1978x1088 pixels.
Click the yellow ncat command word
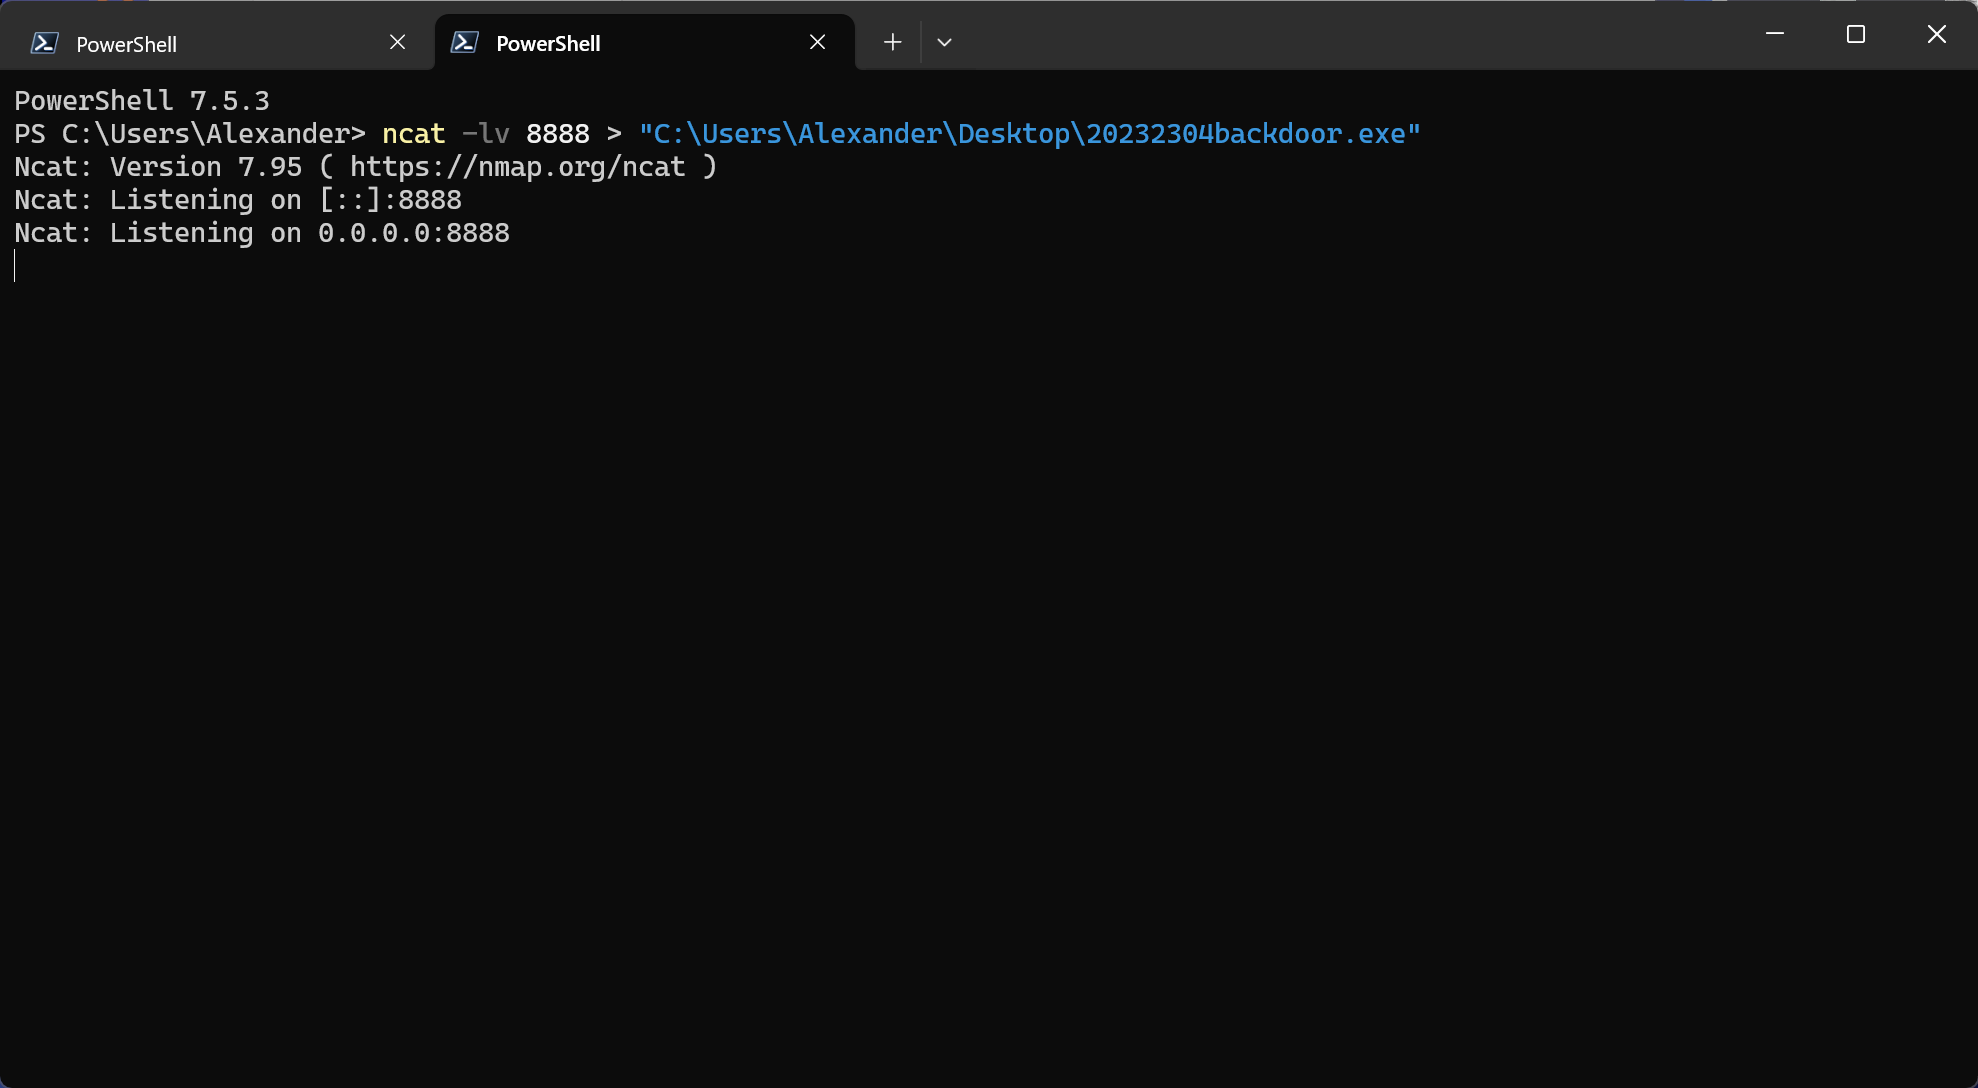[x=413, y=134]
